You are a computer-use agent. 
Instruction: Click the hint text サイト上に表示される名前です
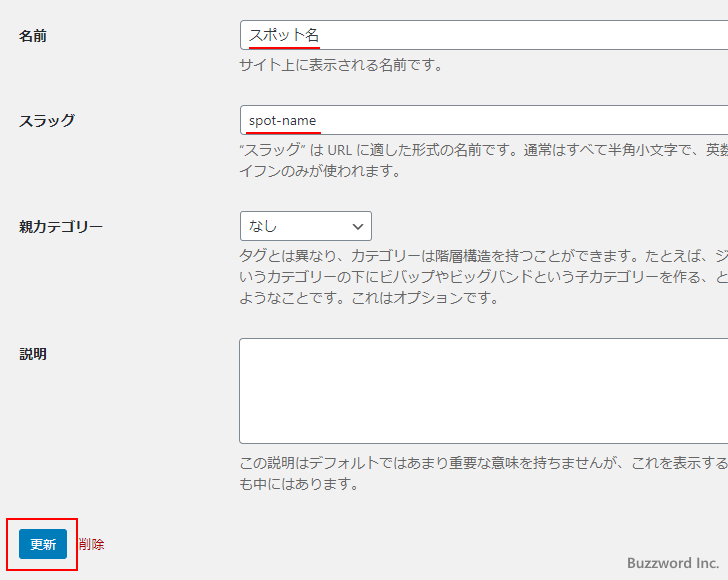tap(340, 65)
